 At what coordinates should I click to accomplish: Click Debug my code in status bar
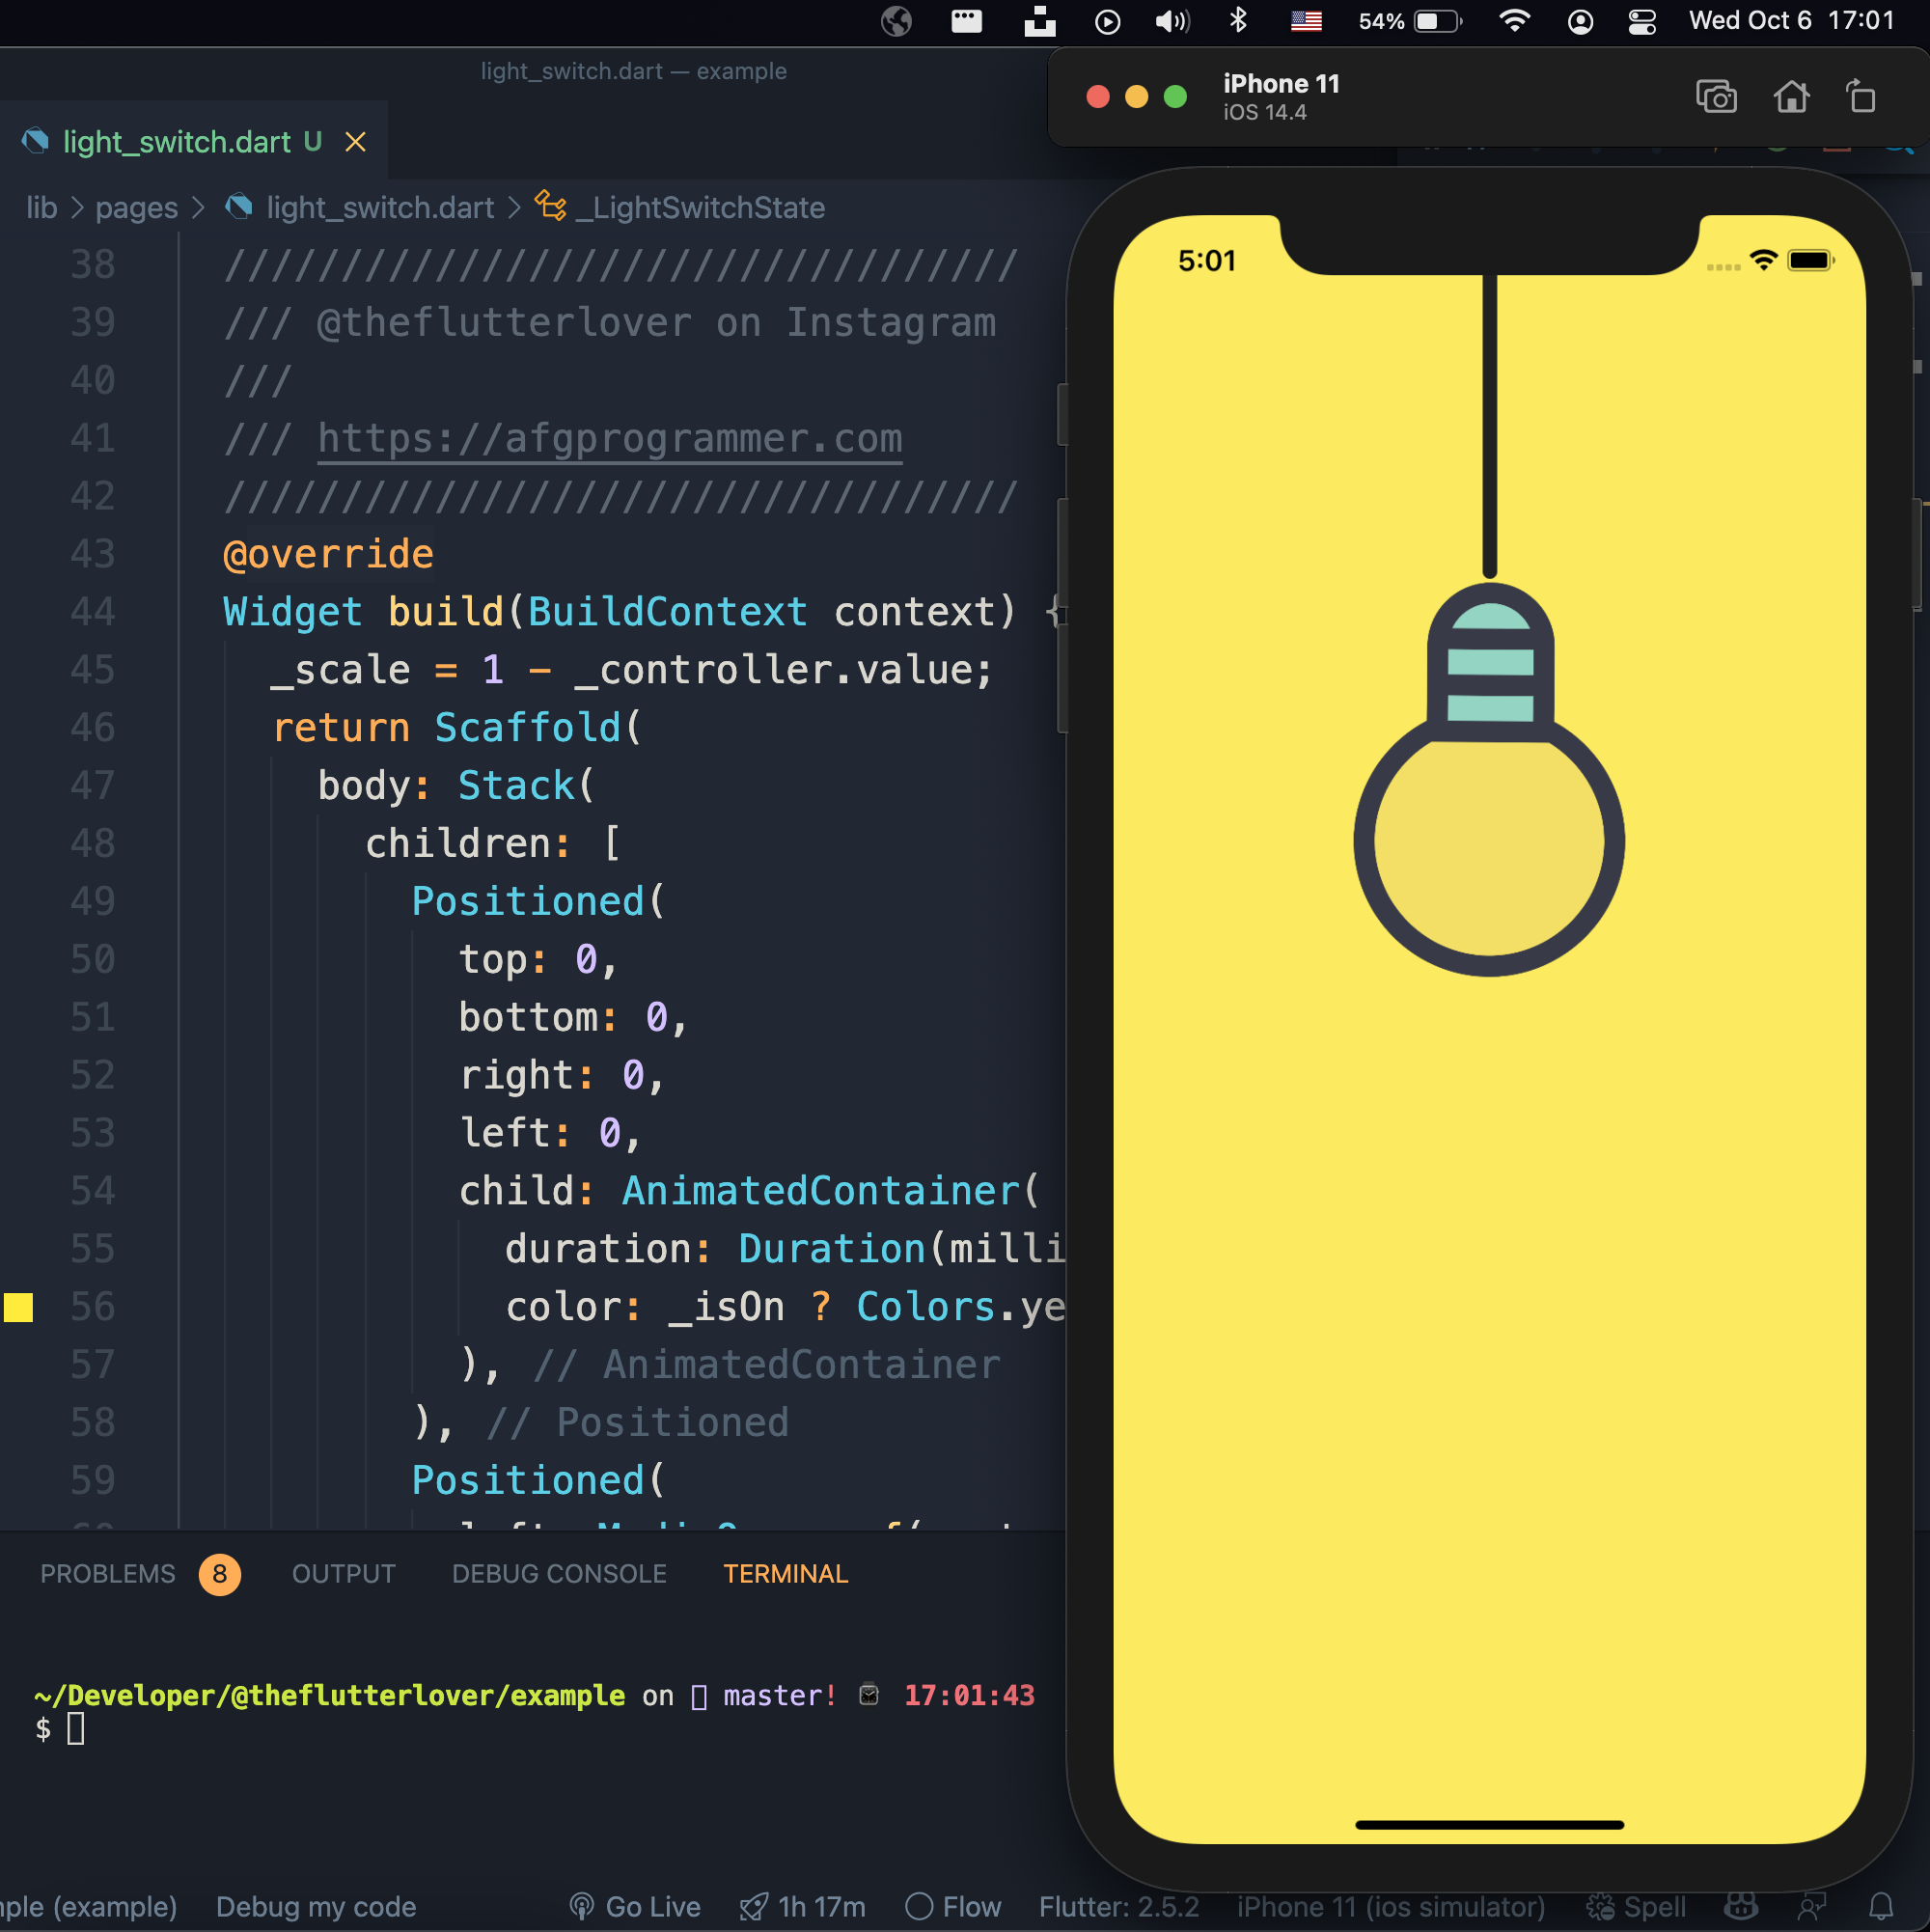tap(316, 1906)
